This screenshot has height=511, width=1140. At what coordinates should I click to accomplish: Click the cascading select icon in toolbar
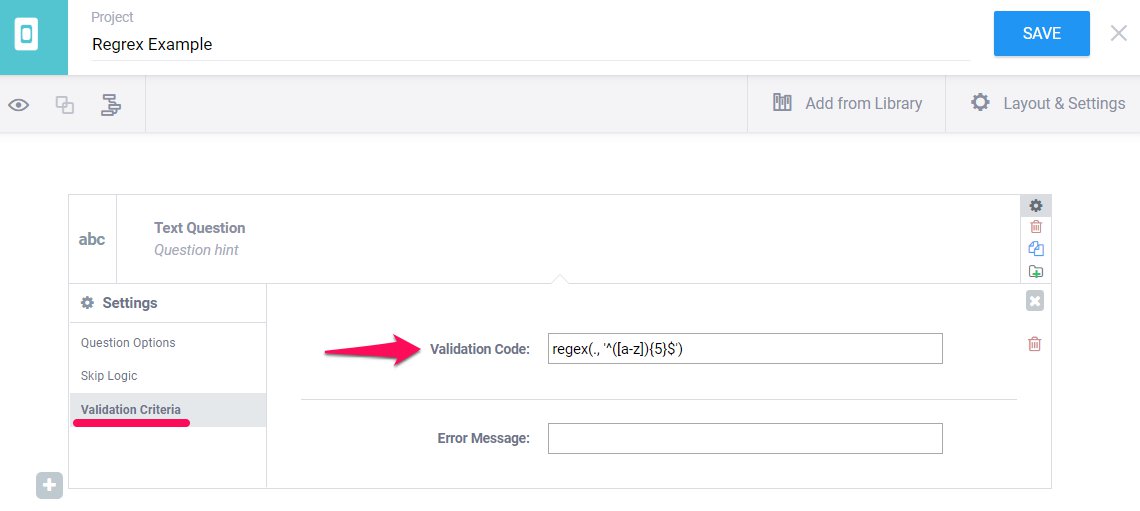[110, 104]
